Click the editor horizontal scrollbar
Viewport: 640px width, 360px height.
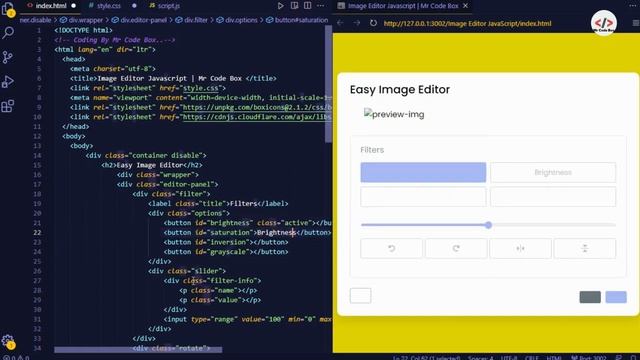pyautogui.click(x=138, y=349)
